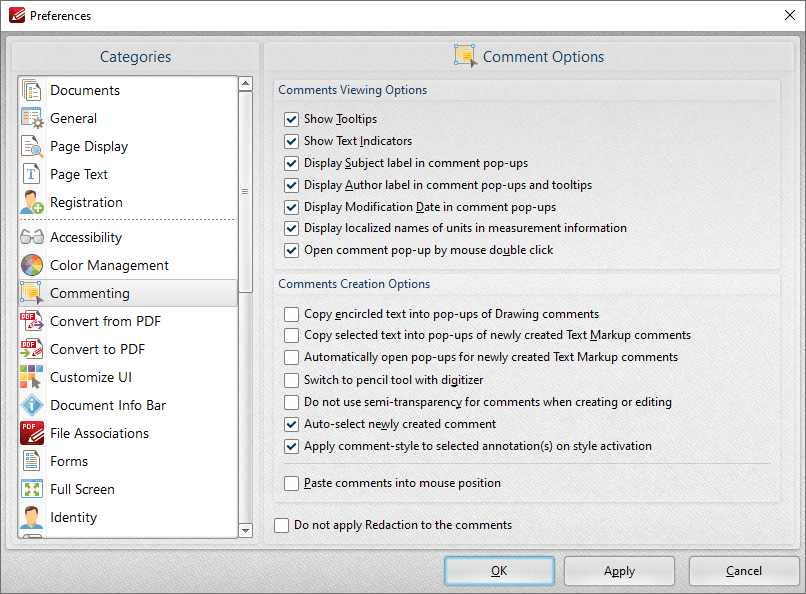Viewport: 806px width, 594px height.
Task: Click the Customize UI icon
Action: (x=31, y=377)
